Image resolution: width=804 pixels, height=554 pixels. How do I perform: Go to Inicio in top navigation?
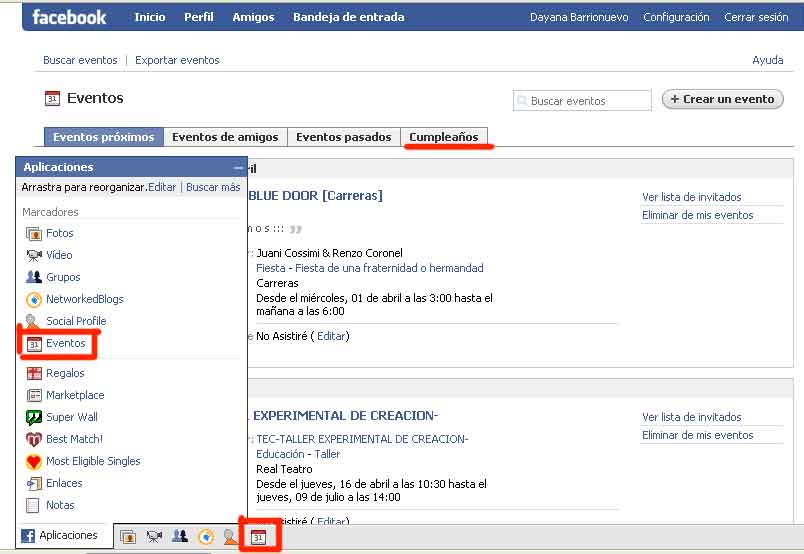[150, 17]
